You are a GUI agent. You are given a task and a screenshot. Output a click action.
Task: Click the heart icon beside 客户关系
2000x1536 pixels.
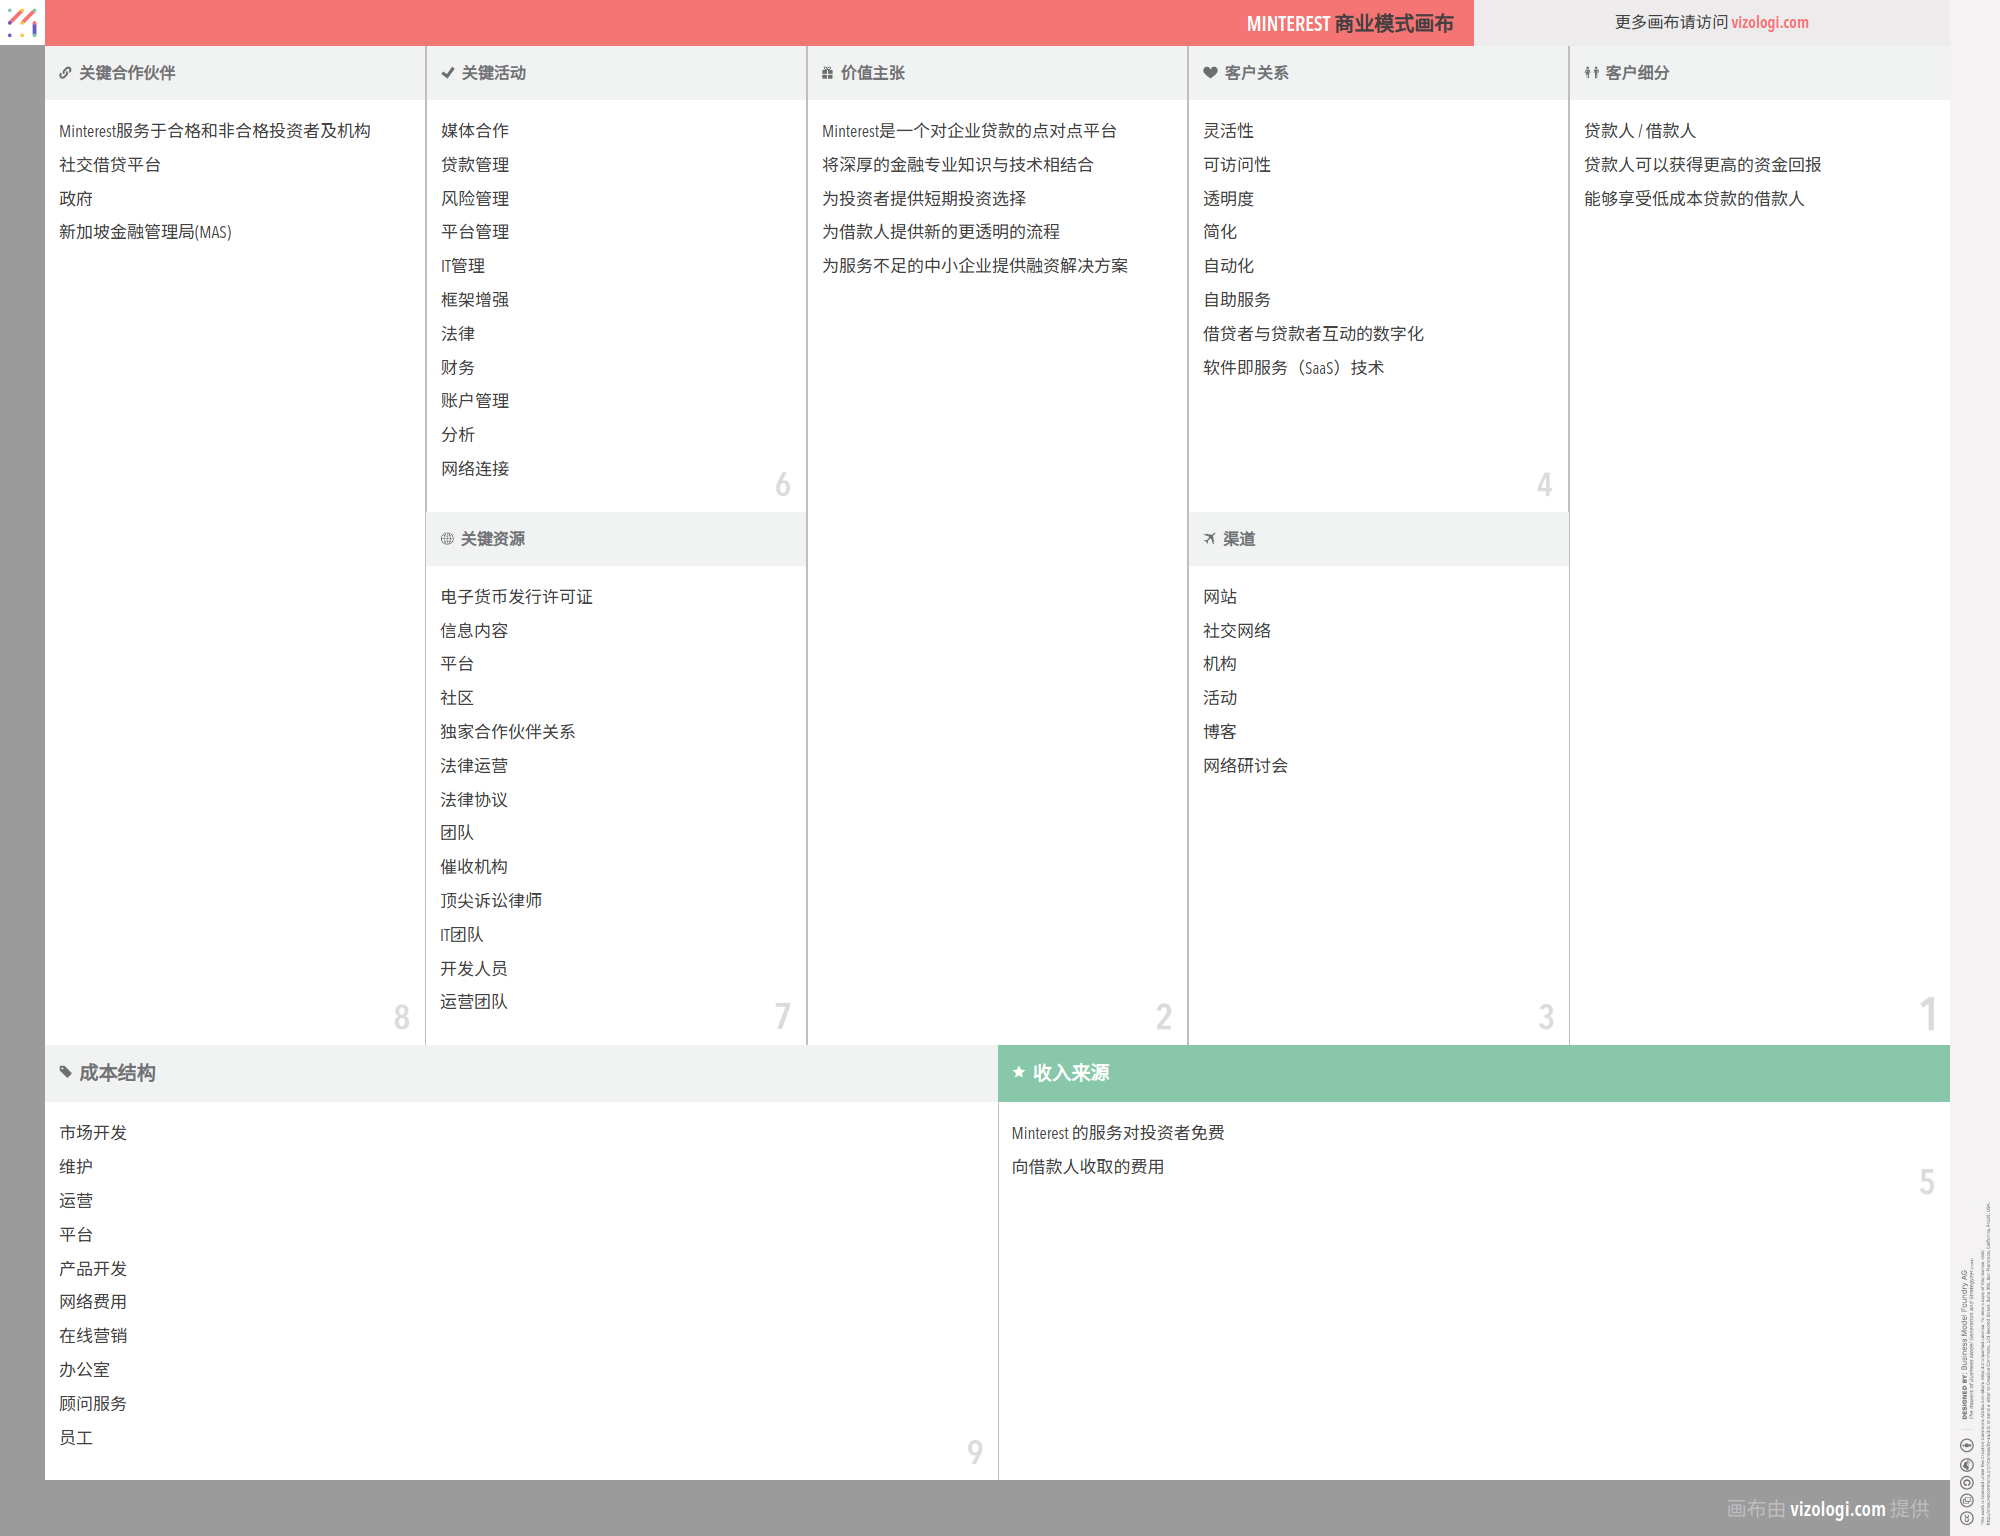pyautogui.click(x=1210, y=73)
